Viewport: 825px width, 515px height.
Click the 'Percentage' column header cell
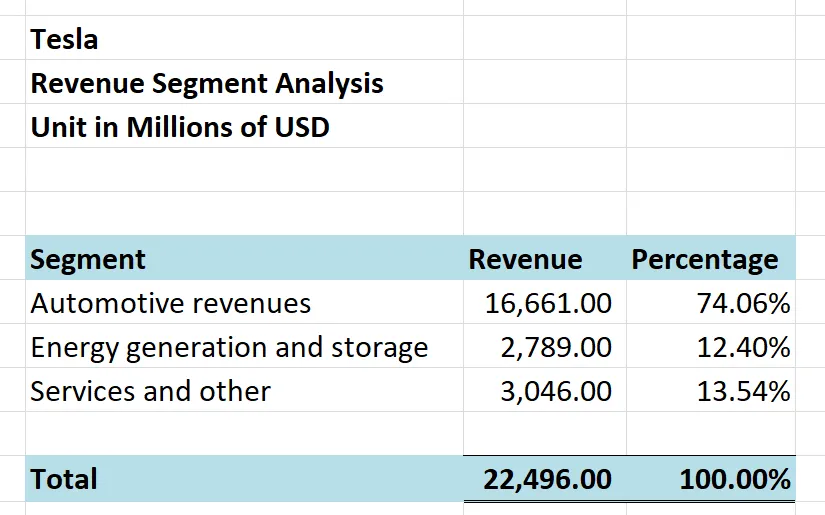pyautogui.click(x=711, y=258)
